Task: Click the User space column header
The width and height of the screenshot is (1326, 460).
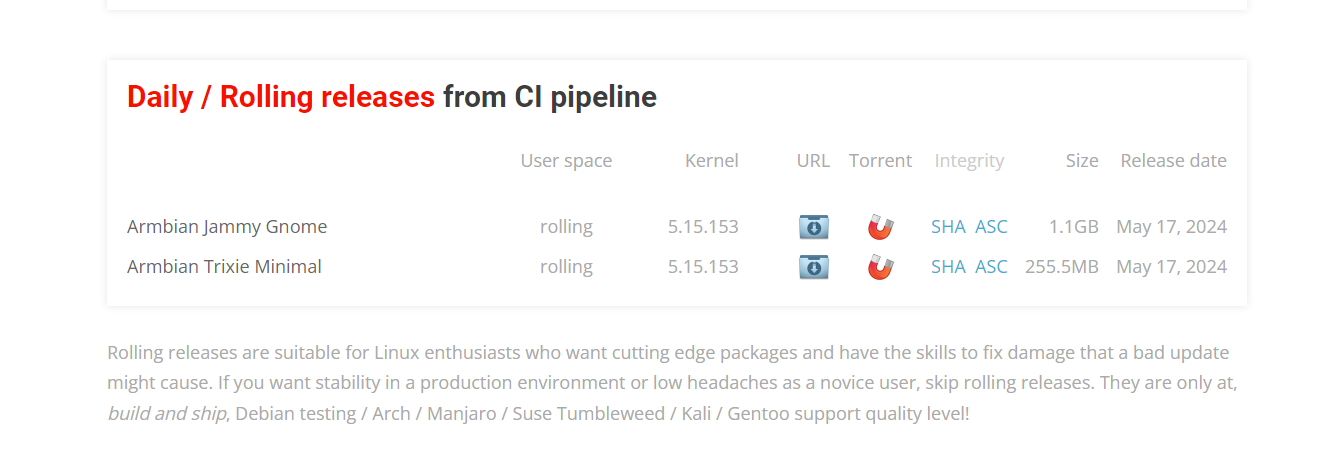Action: tap(566, 161)
